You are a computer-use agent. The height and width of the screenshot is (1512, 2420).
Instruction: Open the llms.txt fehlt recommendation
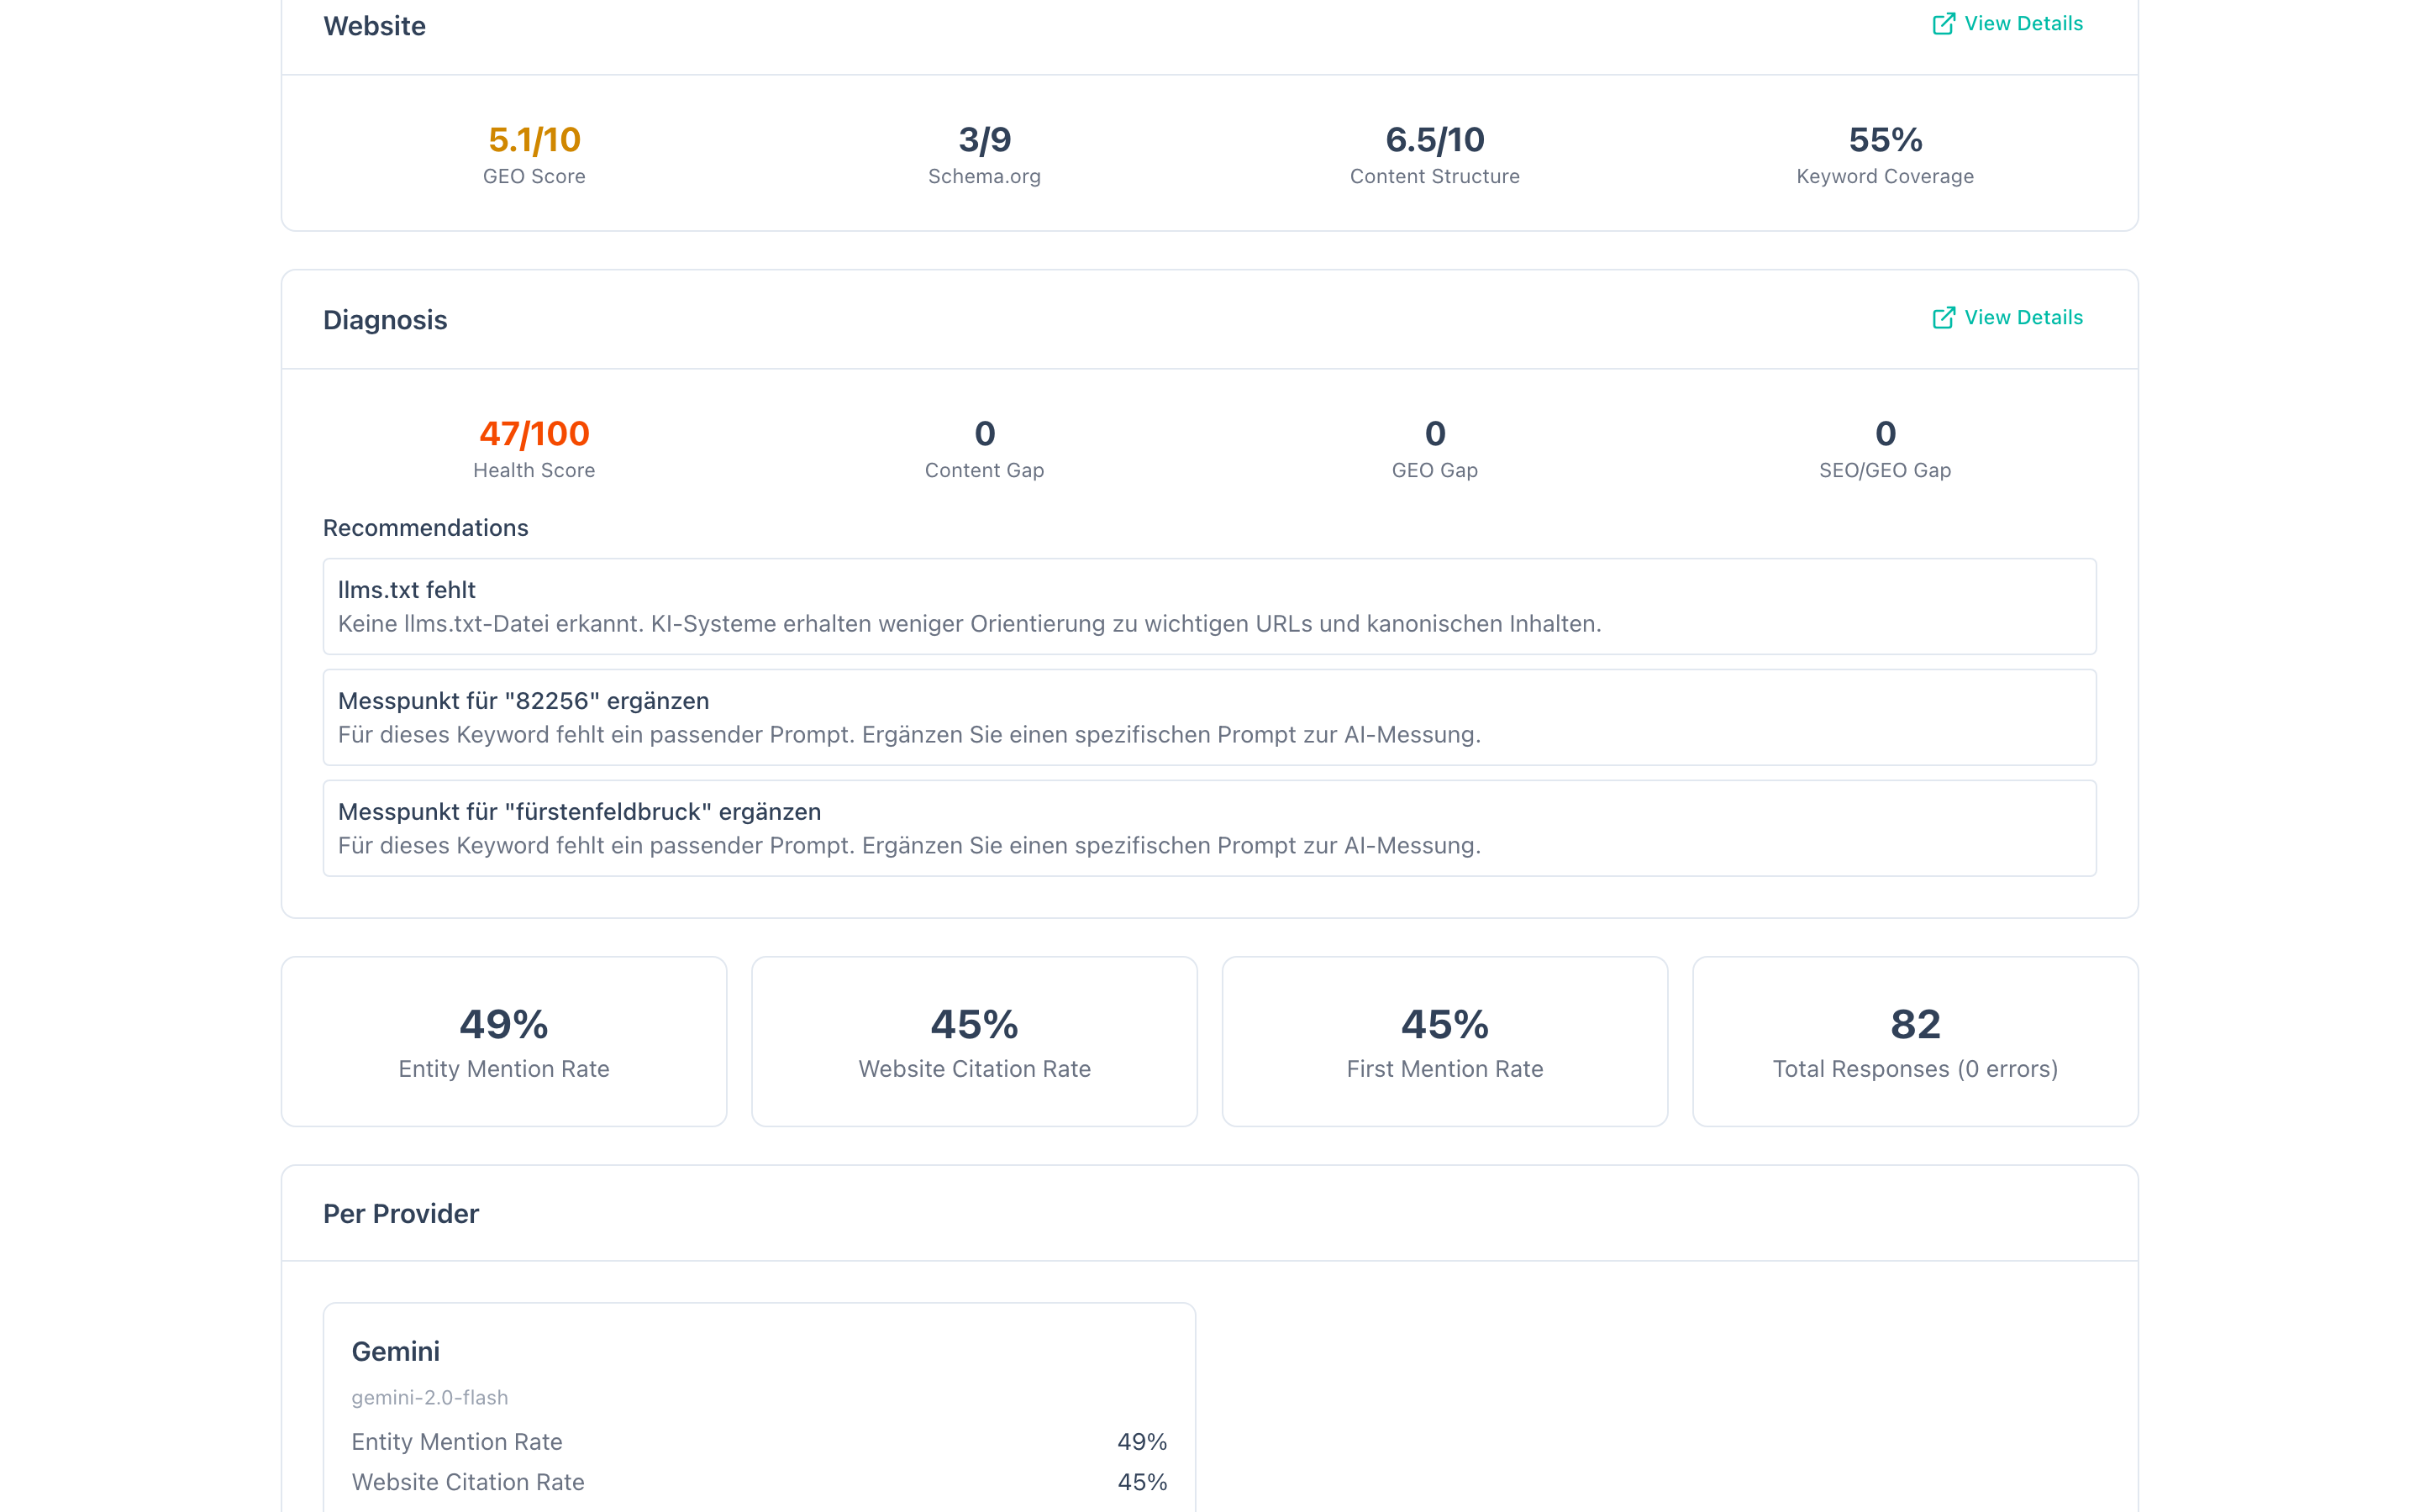coord(1209,606)
